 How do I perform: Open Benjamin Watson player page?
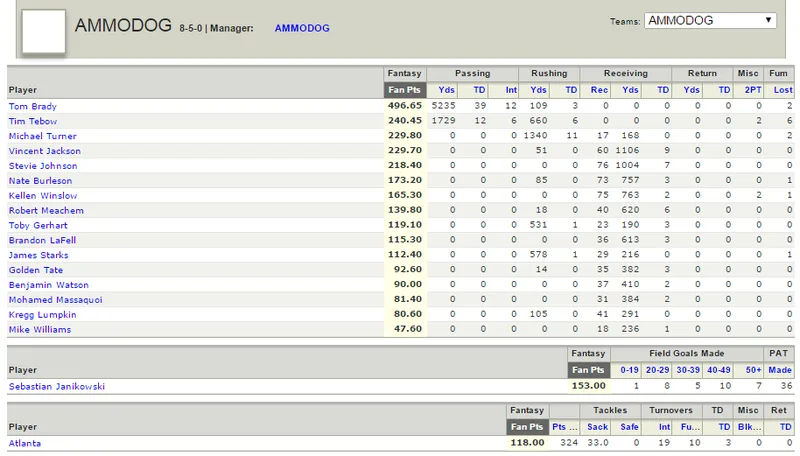point(48,285)
